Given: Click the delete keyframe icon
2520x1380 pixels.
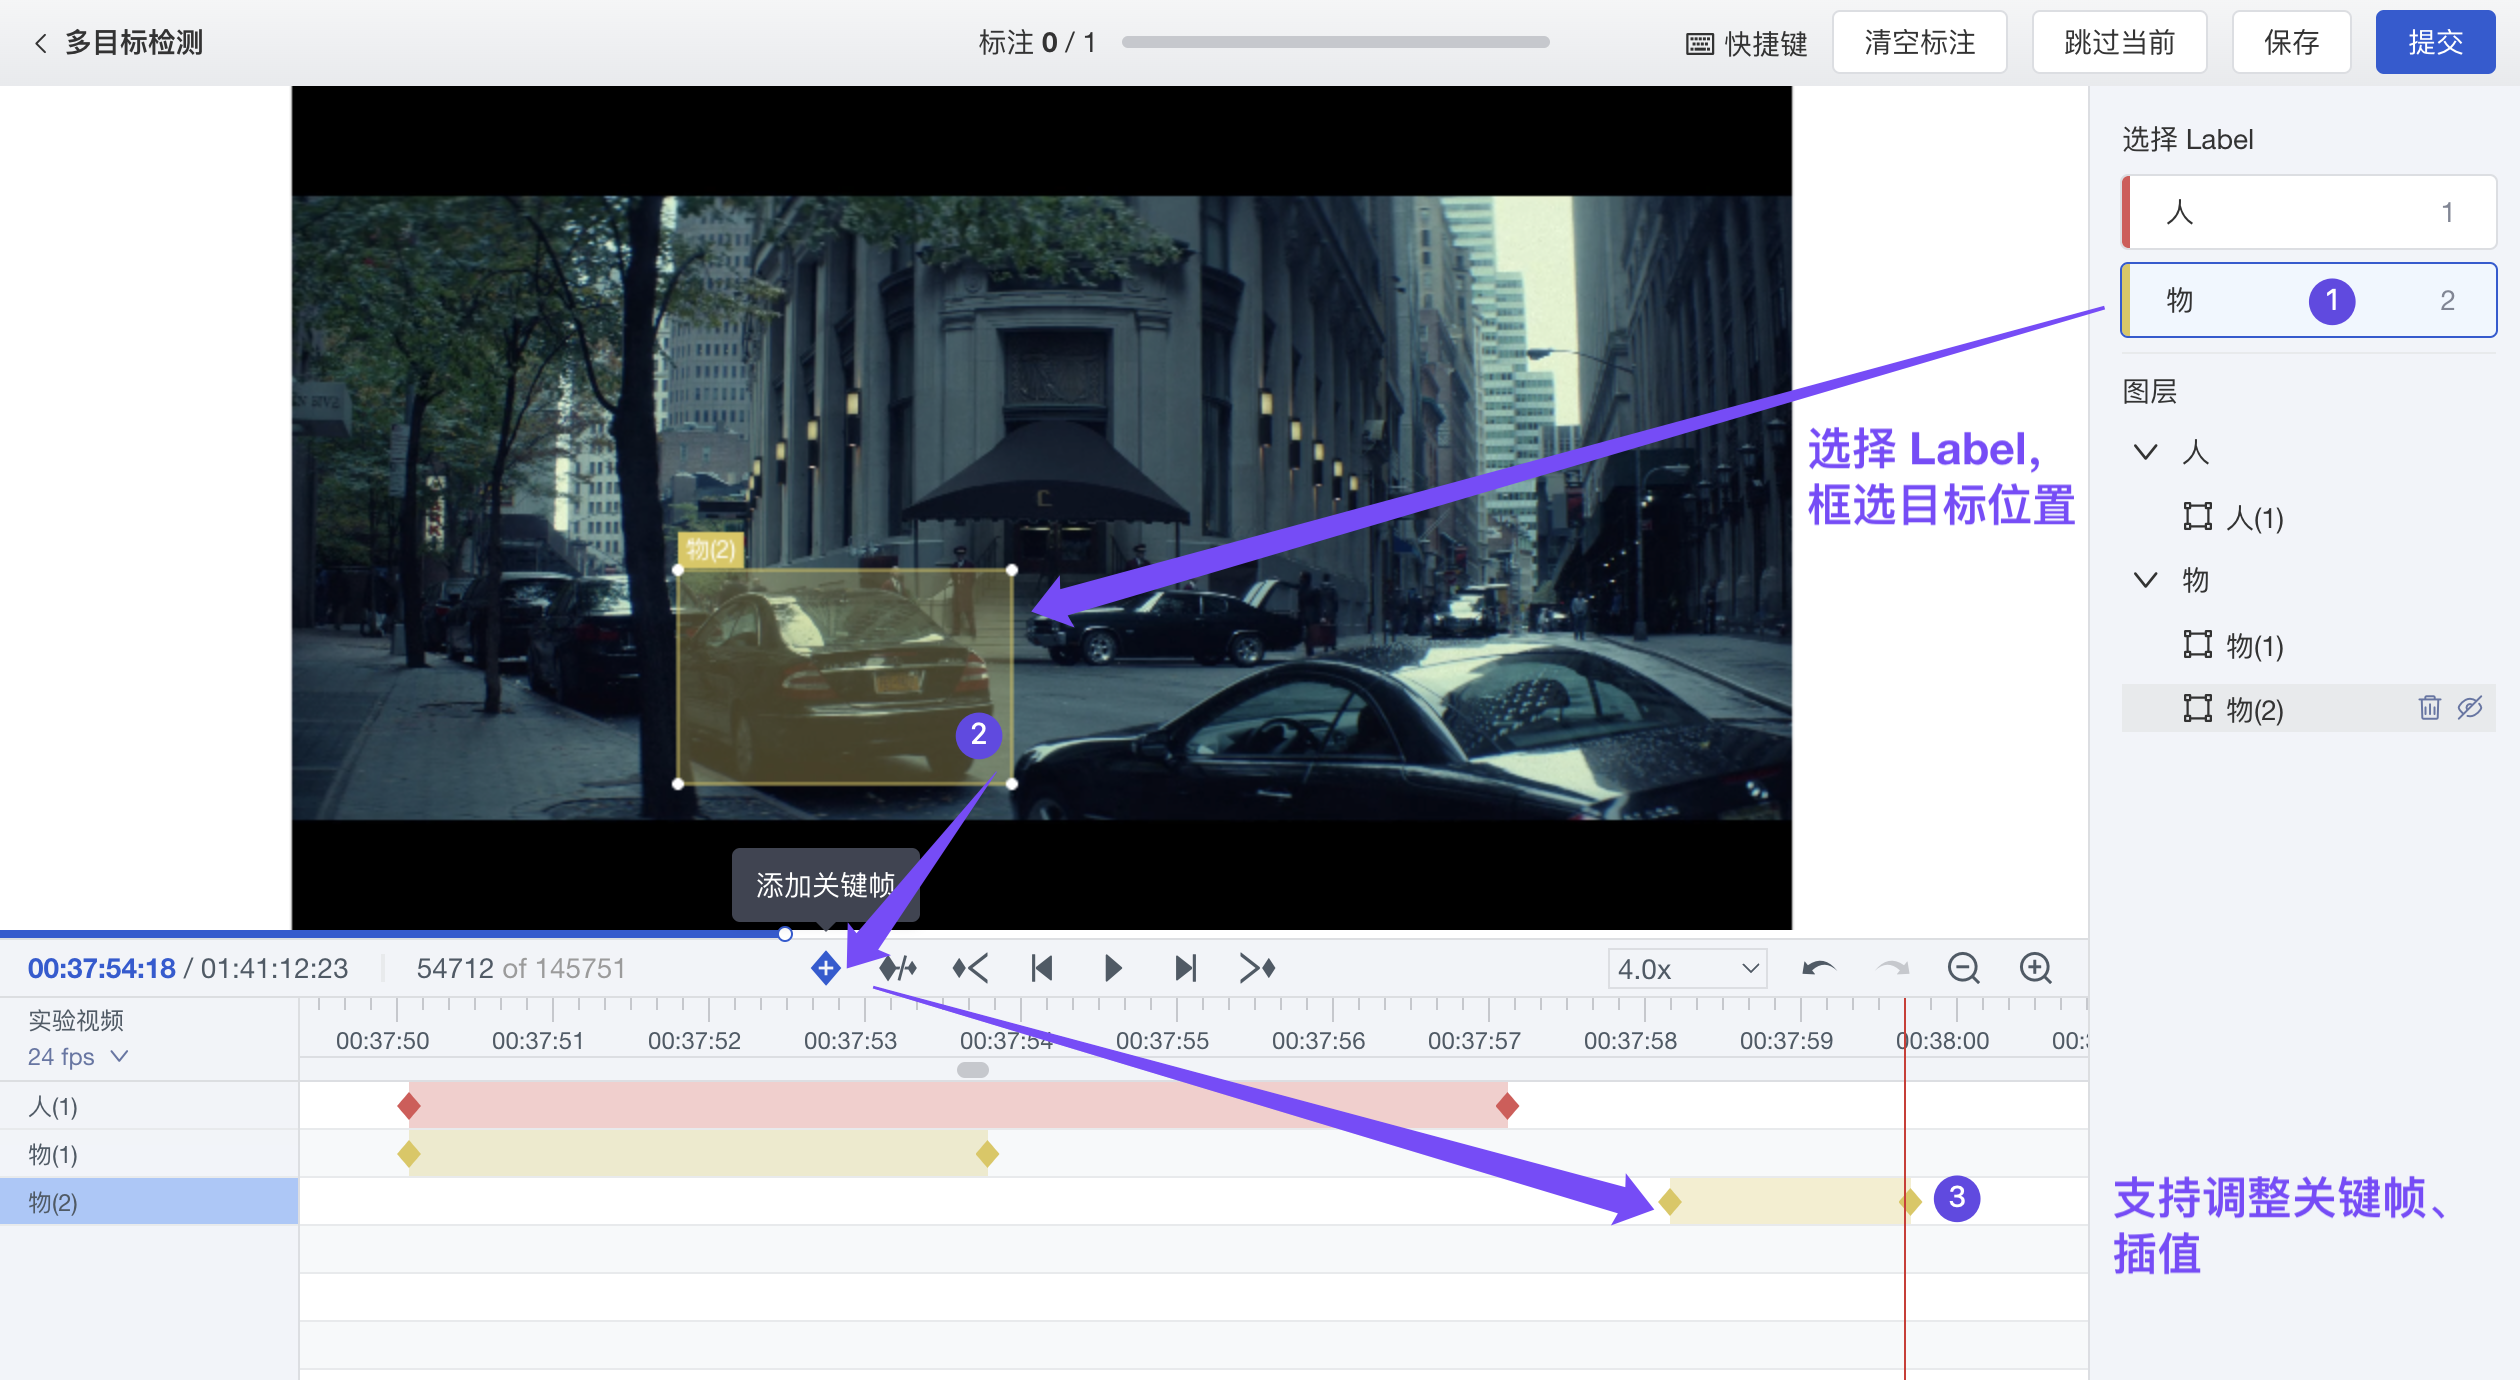Looking at the screenshot, I should [897, 968].
